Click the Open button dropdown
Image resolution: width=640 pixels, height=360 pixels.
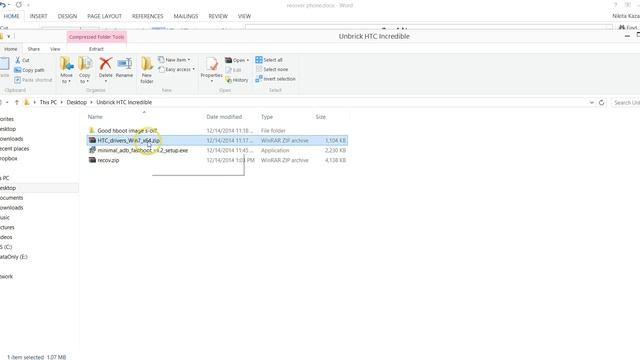coord(237,60)
